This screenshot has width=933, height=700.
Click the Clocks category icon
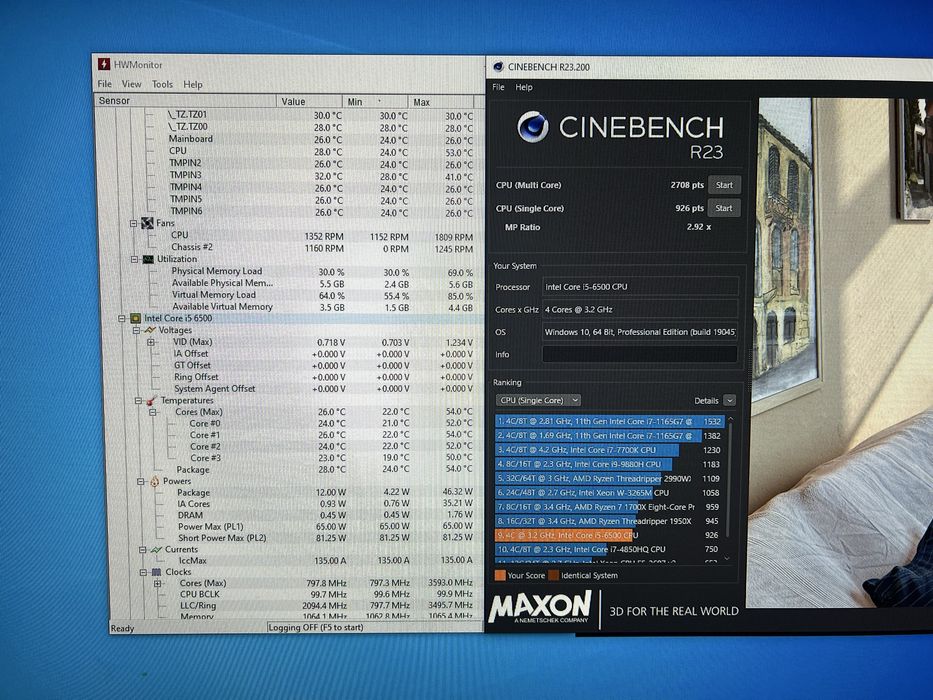(x=157, y=572)
